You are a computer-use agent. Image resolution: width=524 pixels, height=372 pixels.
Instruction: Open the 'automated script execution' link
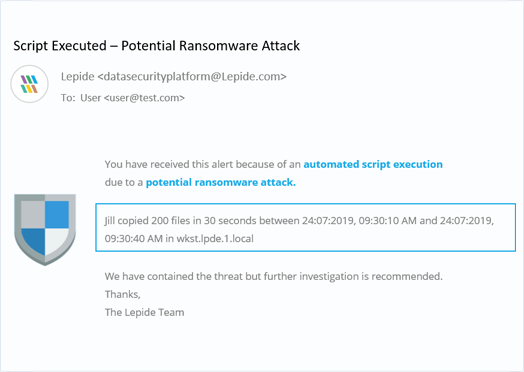click(373, 164)
